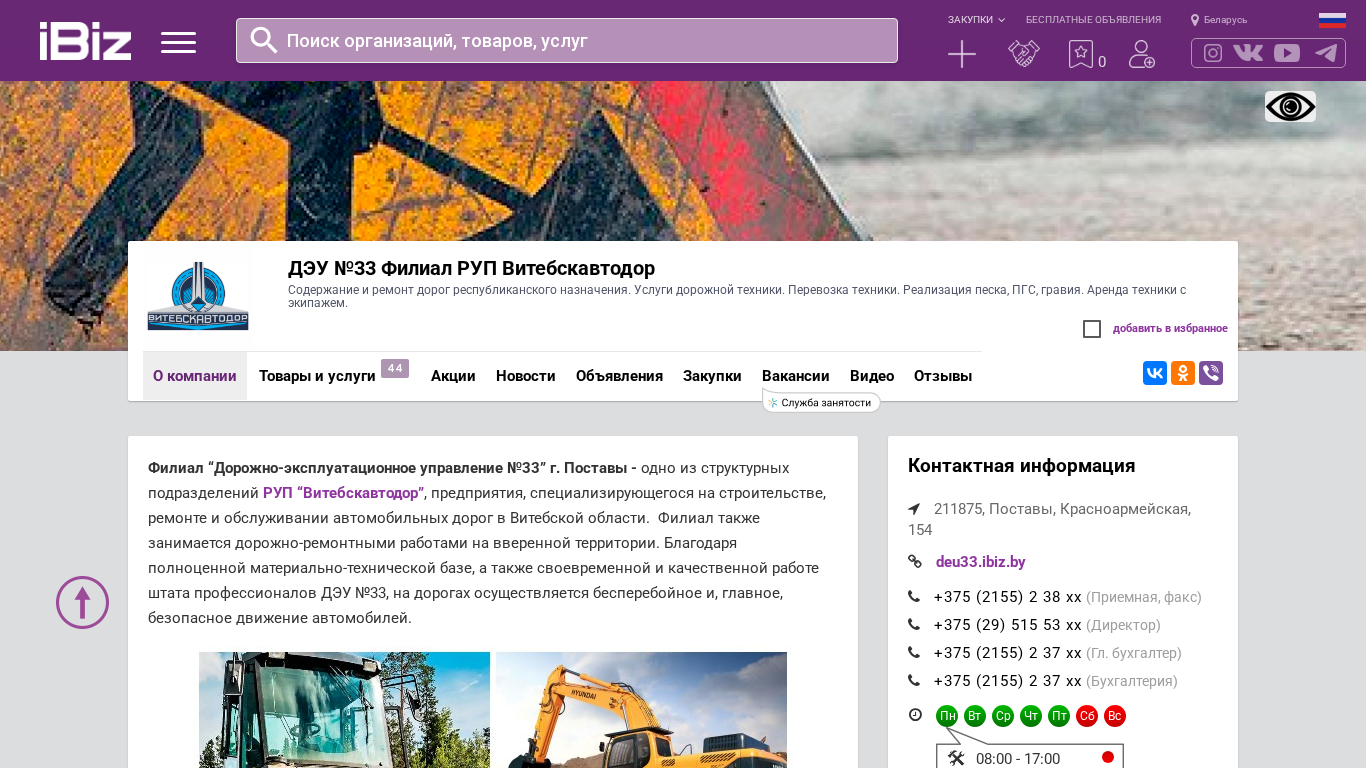Switch to О компании tab
This screenshot has width=1366, height=768.
(x=195, y=376)
